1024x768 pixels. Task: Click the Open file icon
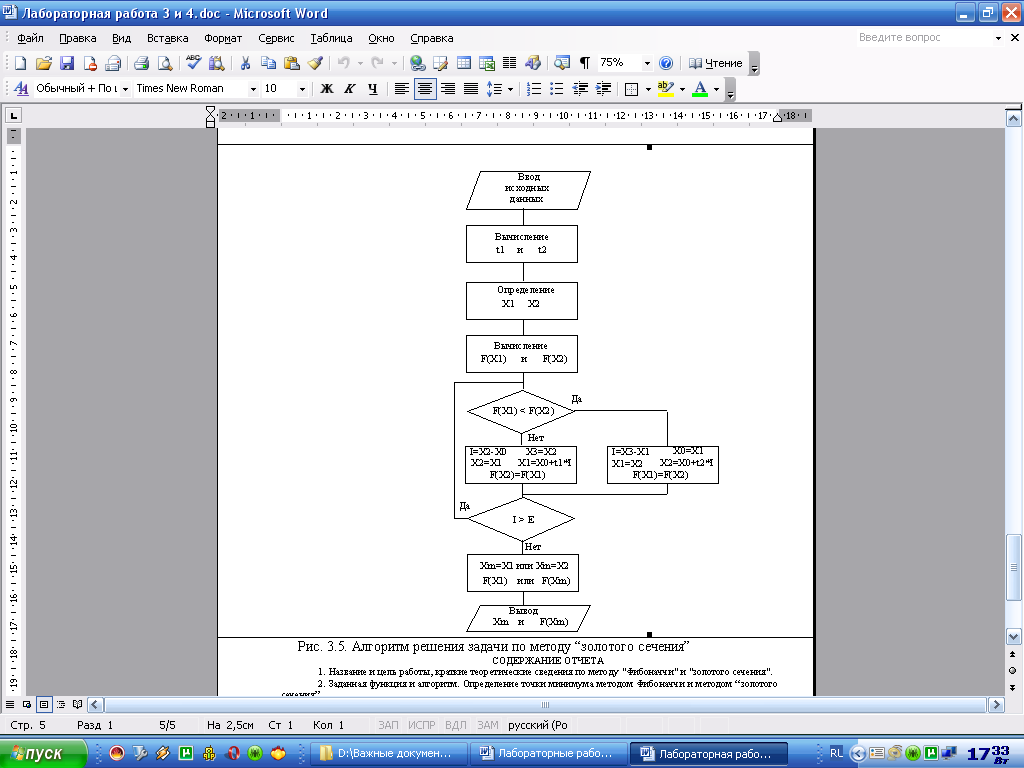[44, 63]
